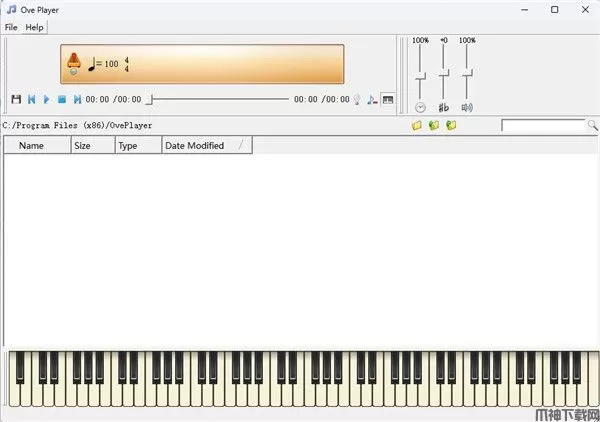Open the yellow folder icon

click(417, 125)
